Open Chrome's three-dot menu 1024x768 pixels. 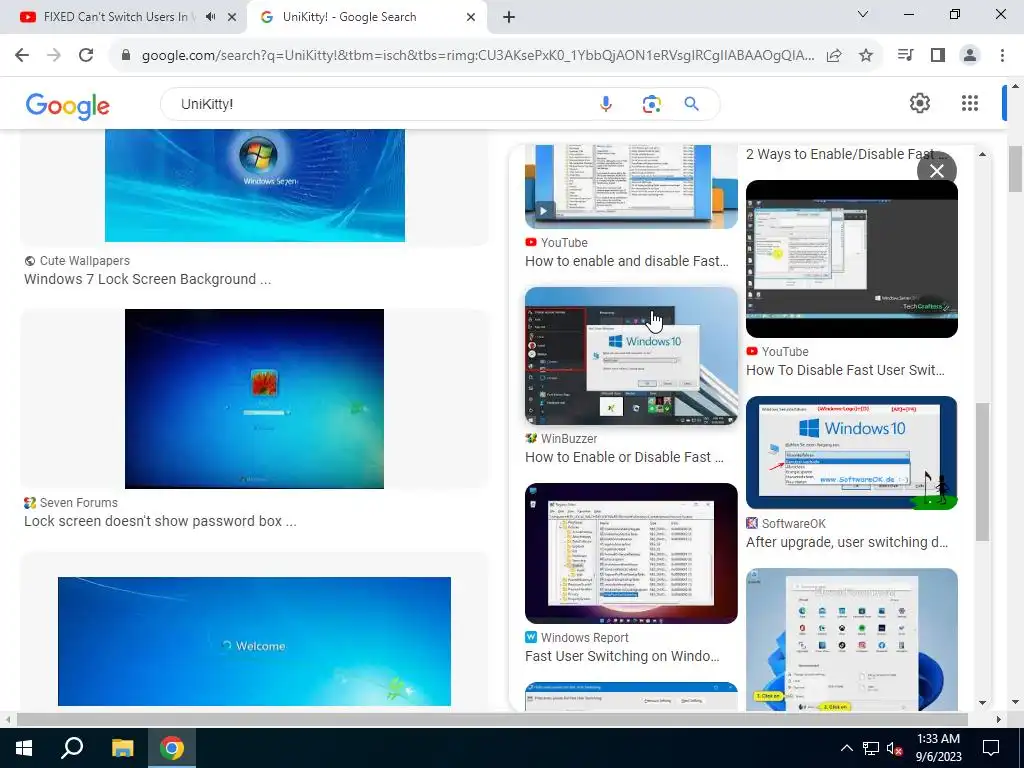coord(1002,56)
